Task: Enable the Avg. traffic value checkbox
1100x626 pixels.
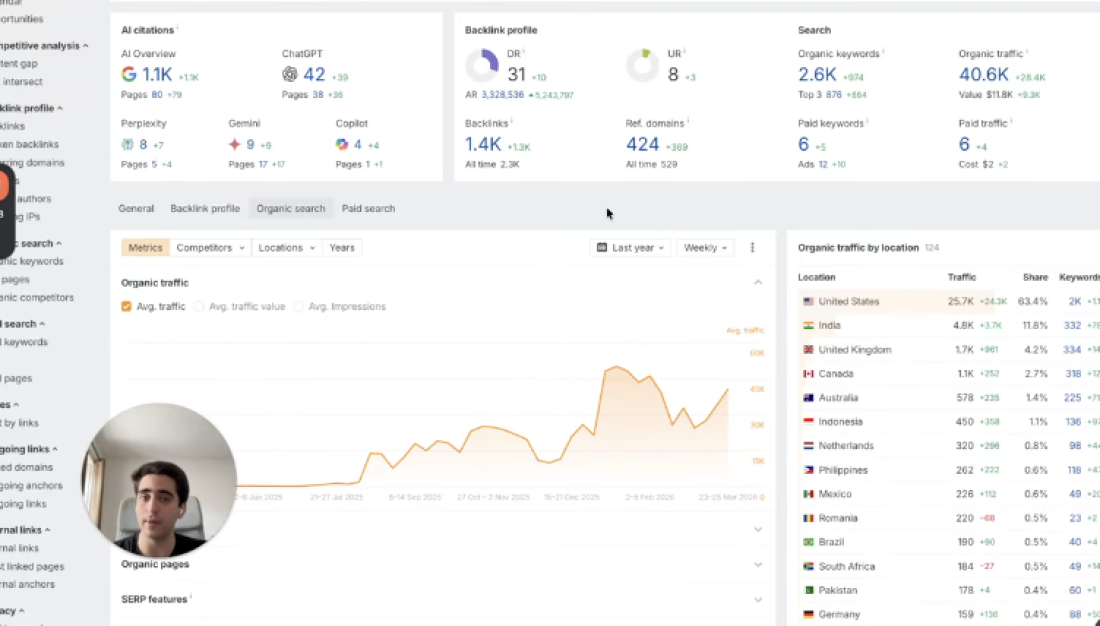Action: (200, 306)
